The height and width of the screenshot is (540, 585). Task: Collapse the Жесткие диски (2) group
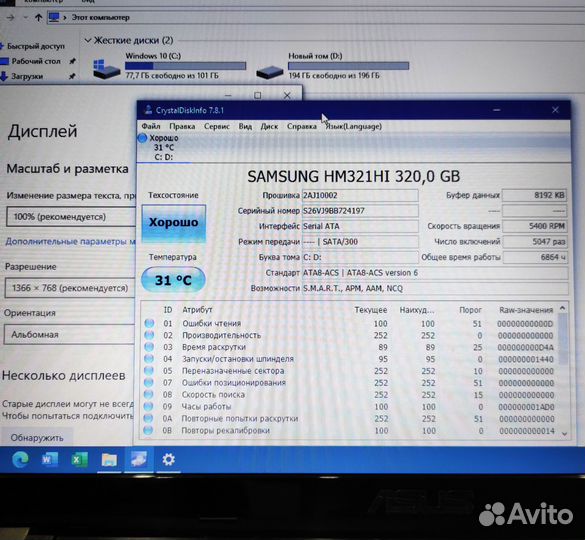(88, 40)
